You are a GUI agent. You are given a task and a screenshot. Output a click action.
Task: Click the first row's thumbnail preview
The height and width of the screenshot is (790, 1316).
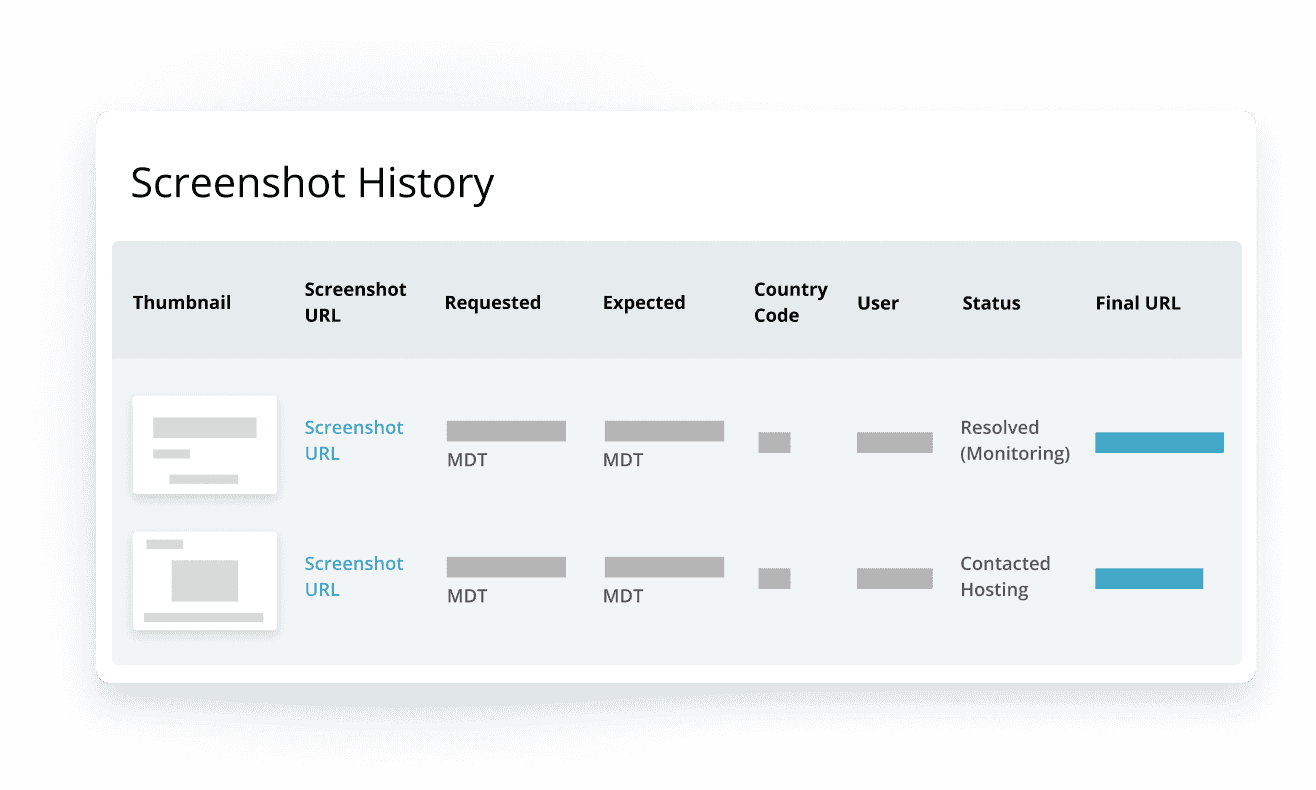[204, 444]
